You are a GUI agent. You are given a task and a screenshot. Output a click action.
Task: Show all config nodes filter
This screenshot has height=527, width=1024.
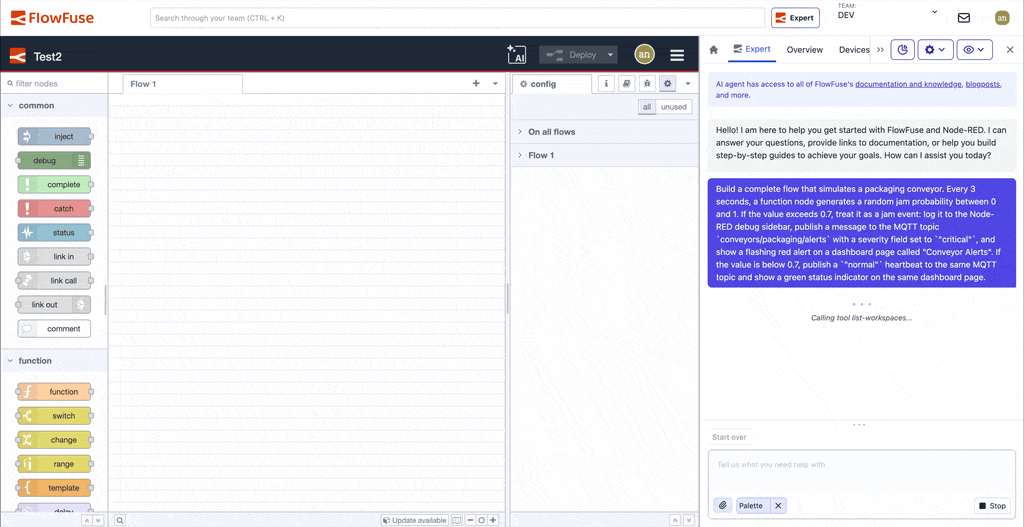click(647, 107)
